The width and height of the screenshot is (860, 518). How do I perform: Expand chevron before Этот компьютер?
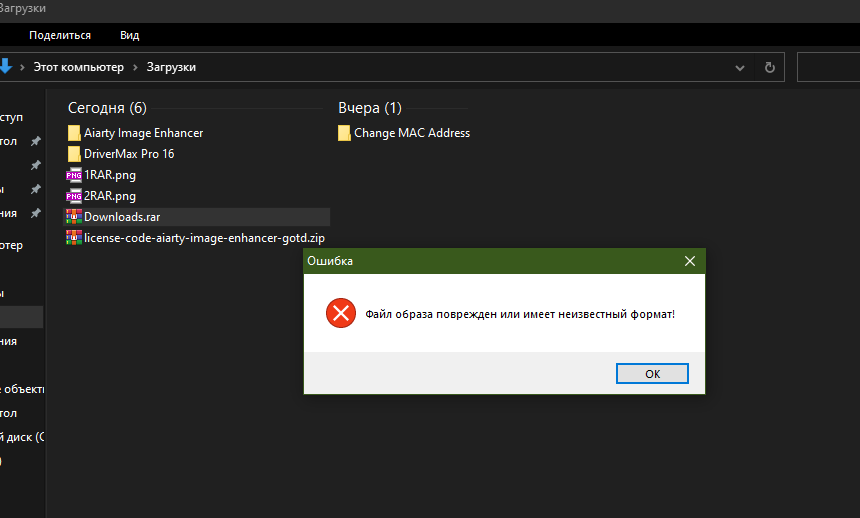pos(22,67)
